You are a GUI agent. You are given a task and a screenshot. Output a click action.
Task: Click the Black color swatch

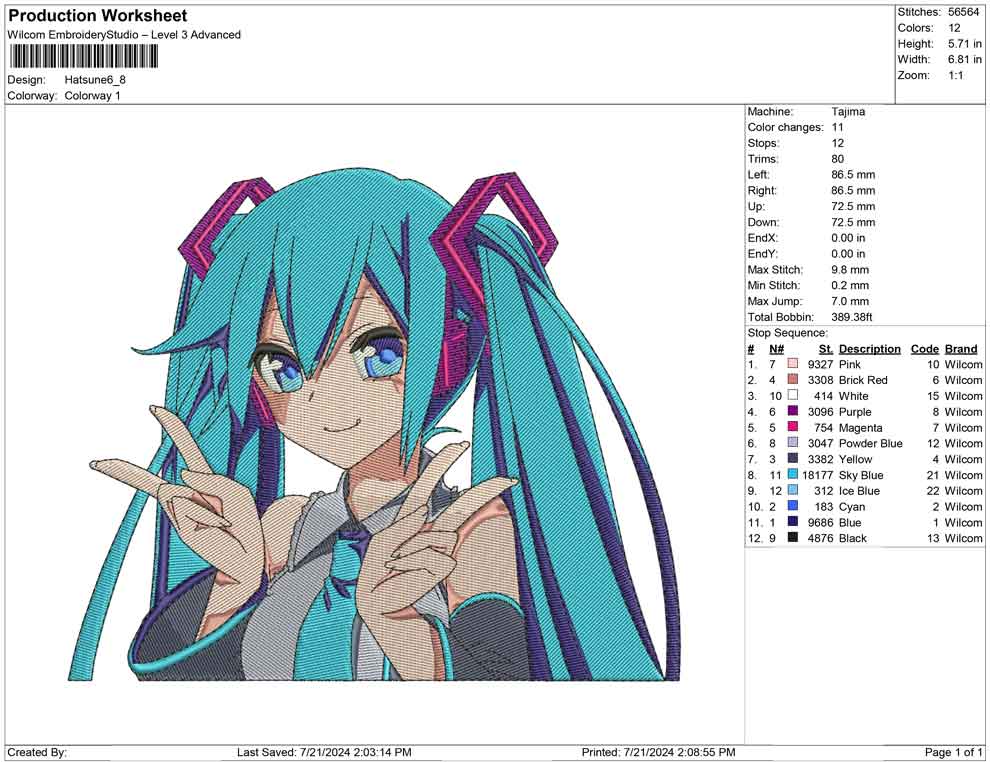click(792, 537)
